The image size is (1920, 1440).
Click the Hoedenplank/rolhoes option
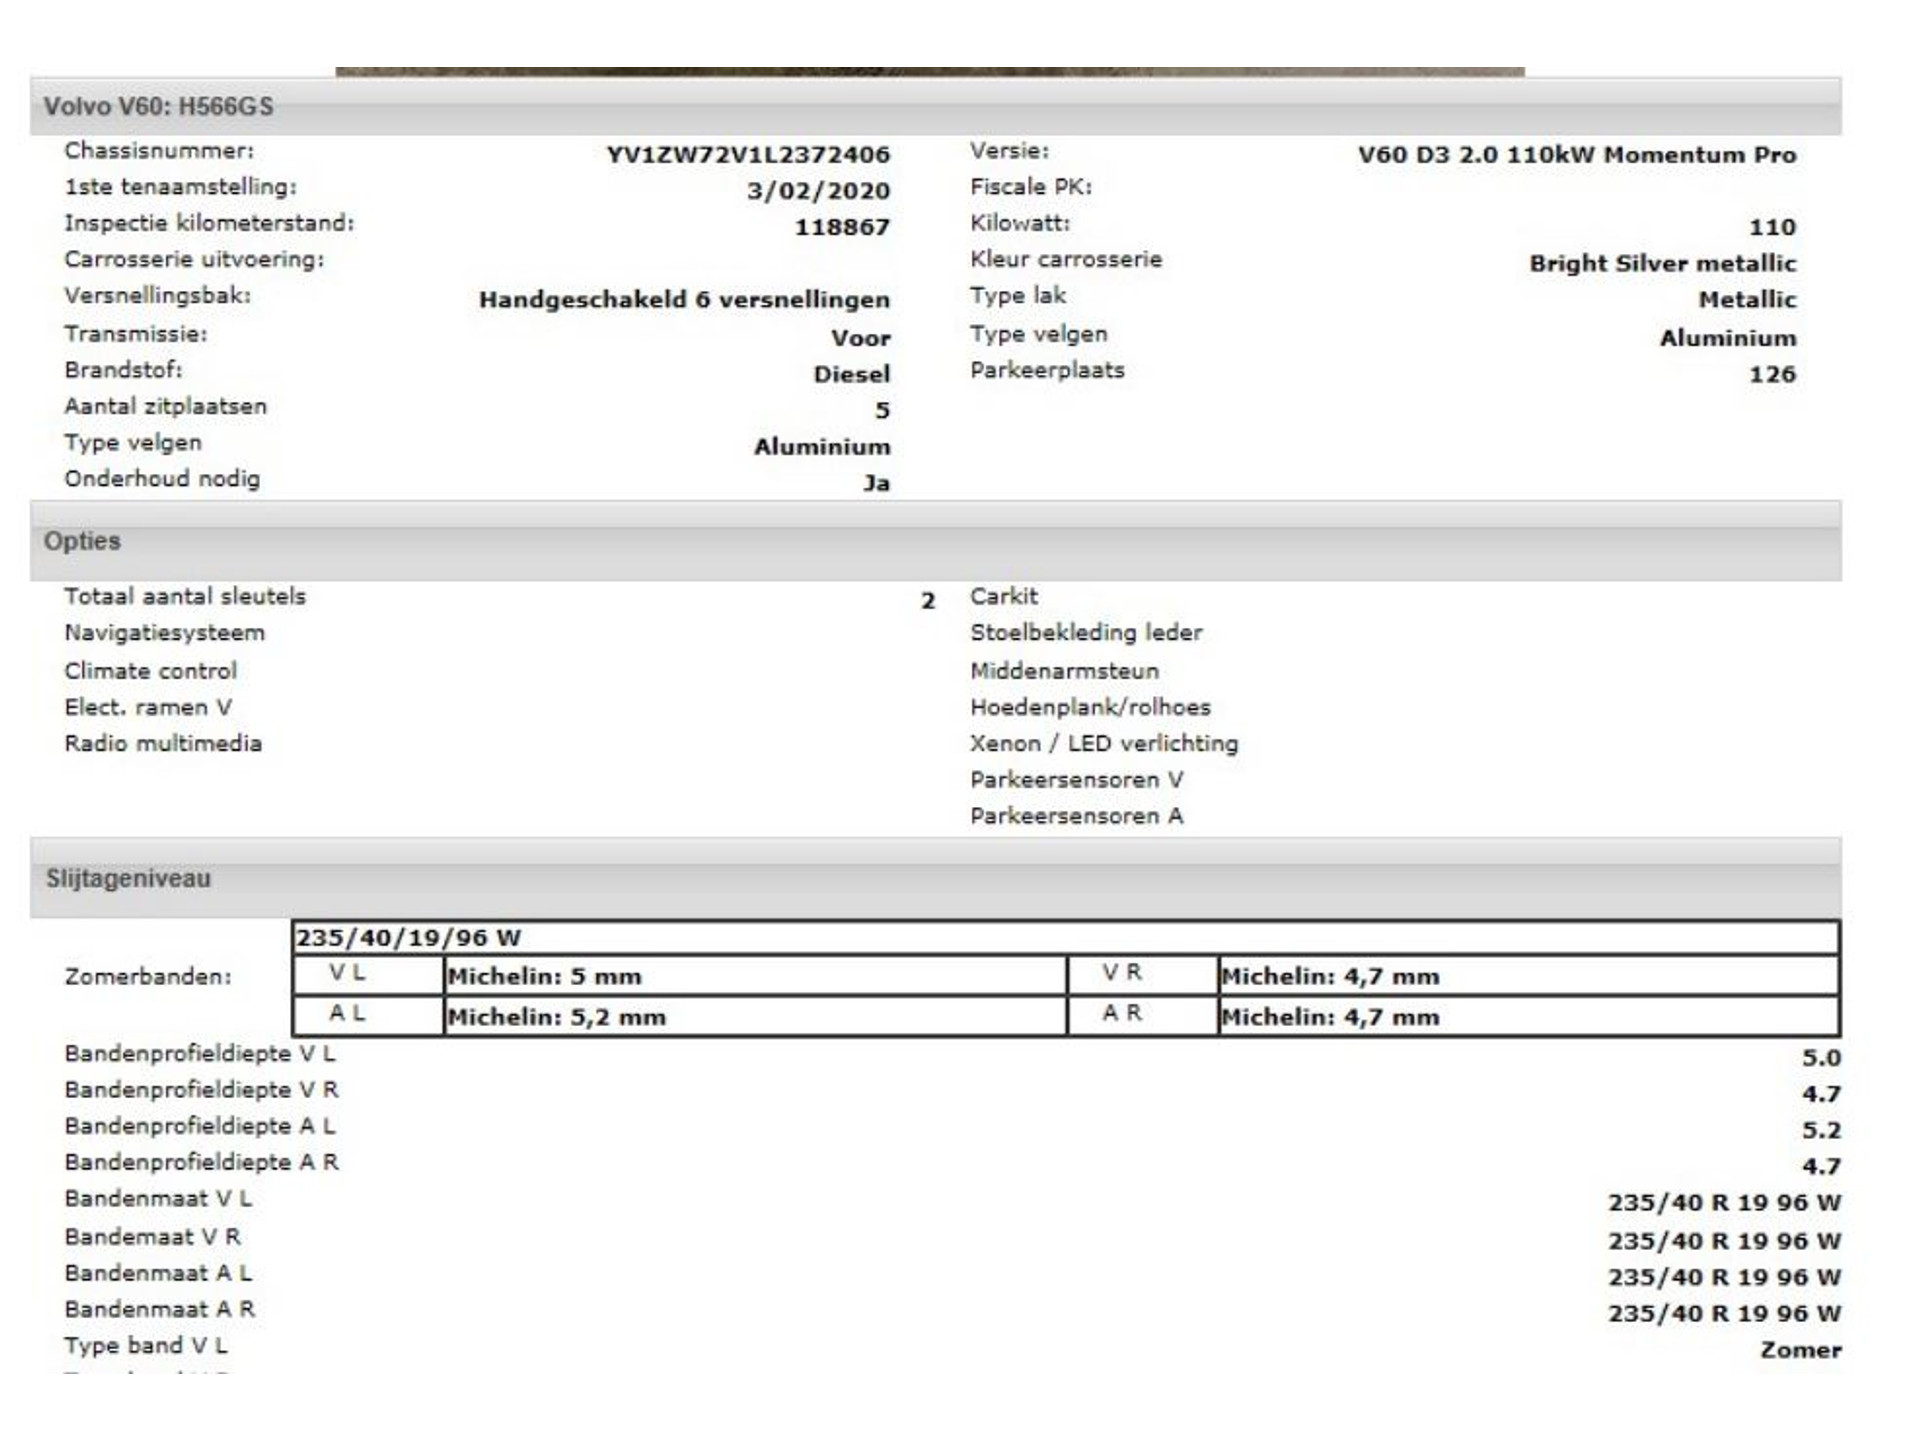[1090, 707]
